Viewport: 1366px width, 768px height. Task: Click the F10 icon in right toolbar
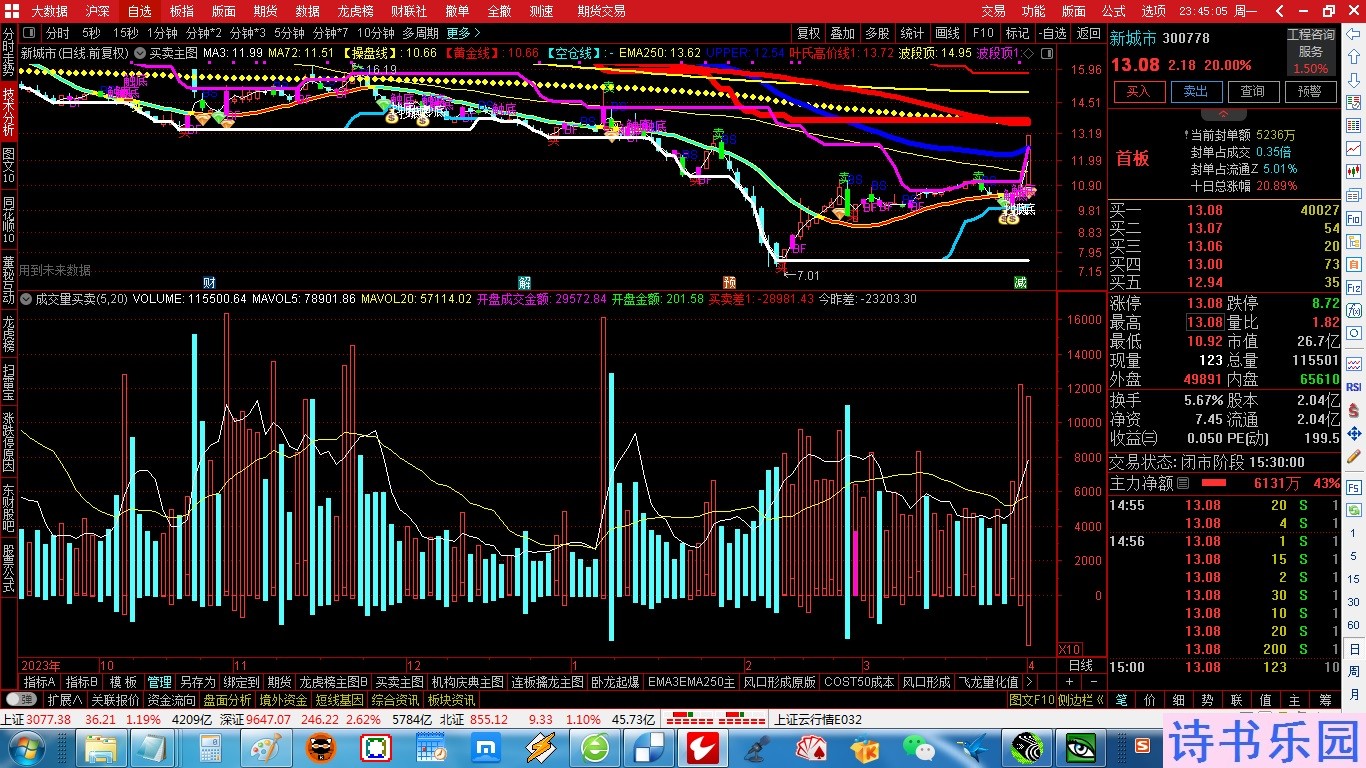pos(1354,218)
